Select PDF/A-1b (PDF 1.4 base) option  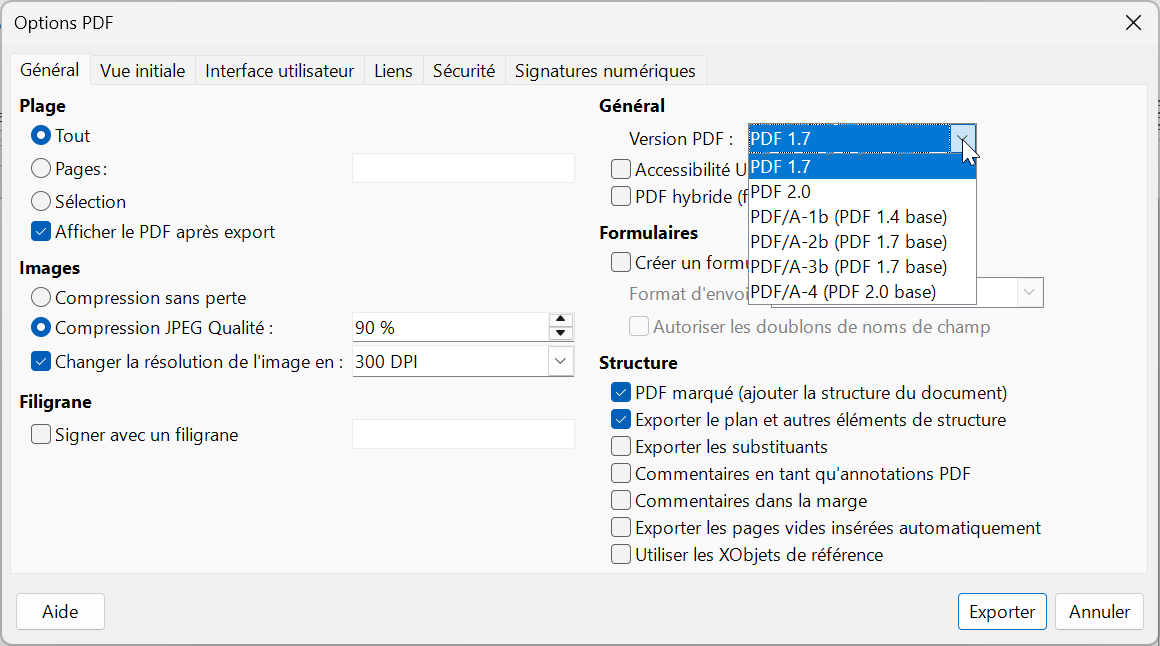[x=848, y=217]
